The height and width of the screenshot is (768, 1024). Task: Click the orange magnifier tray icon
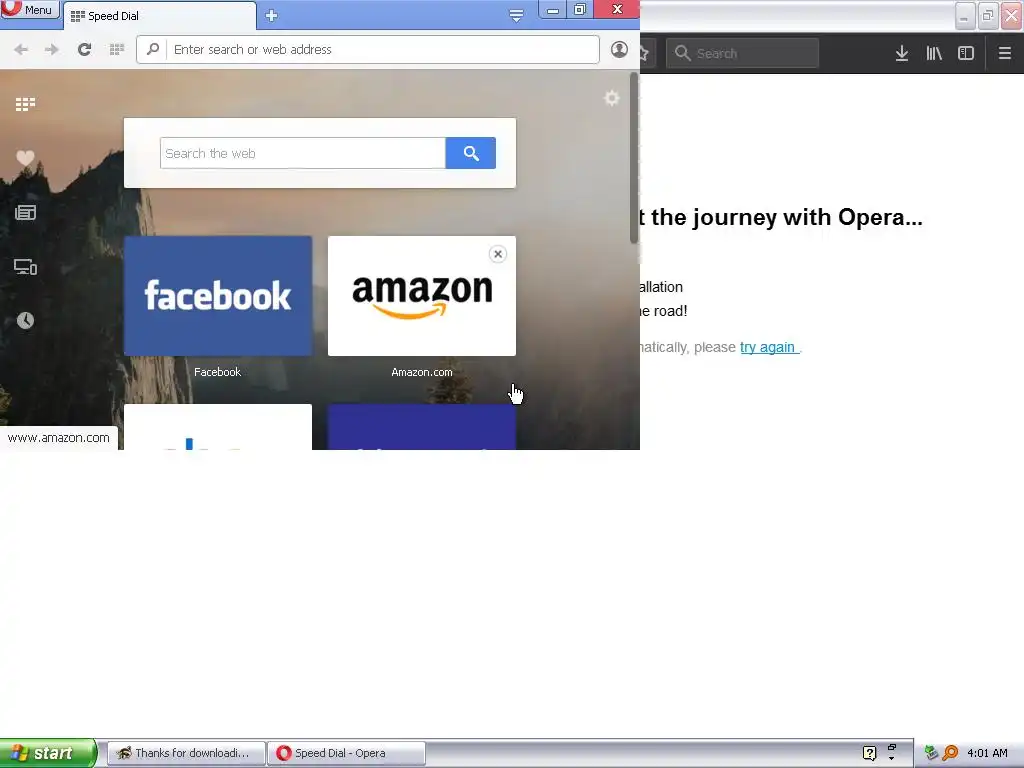[950, 753]
